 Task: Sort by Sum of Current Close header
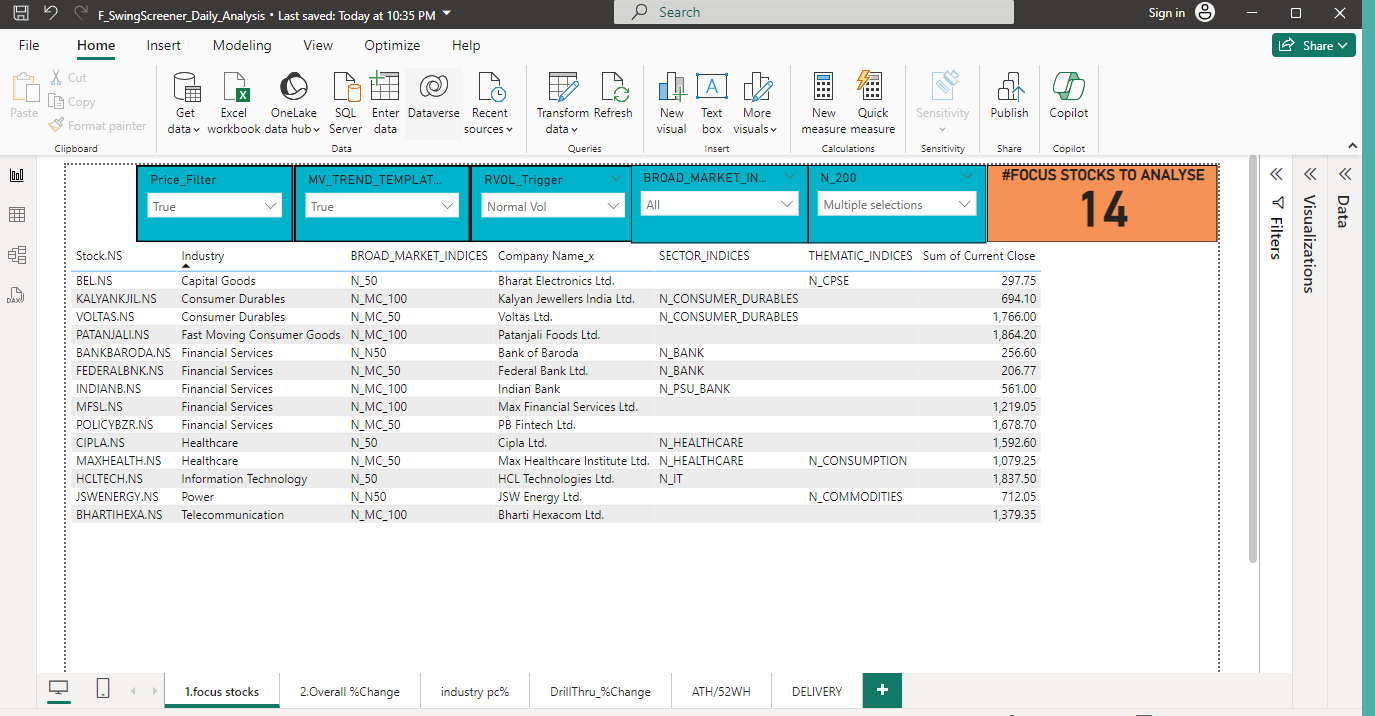979,256
